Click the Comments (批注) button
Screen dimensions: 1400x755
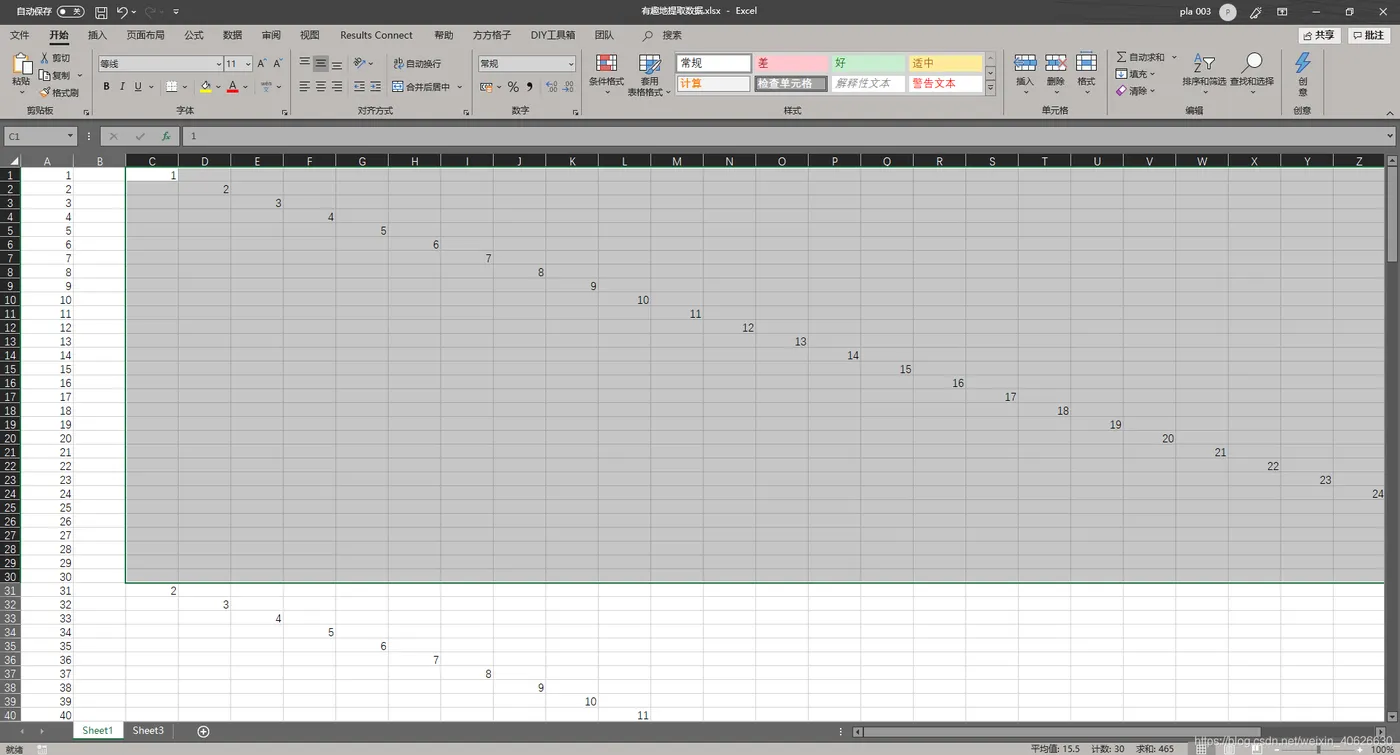point(1369,35)
